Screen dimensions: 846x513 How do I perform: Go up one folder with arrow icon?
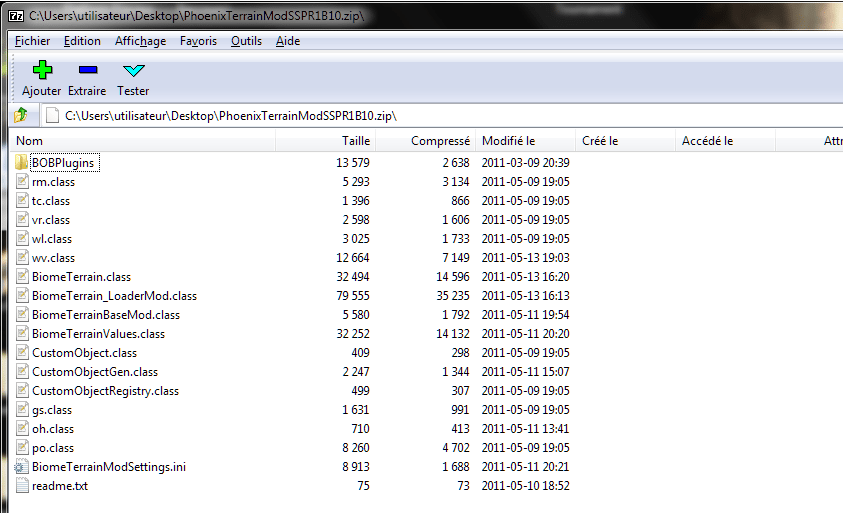click(21, 115)
